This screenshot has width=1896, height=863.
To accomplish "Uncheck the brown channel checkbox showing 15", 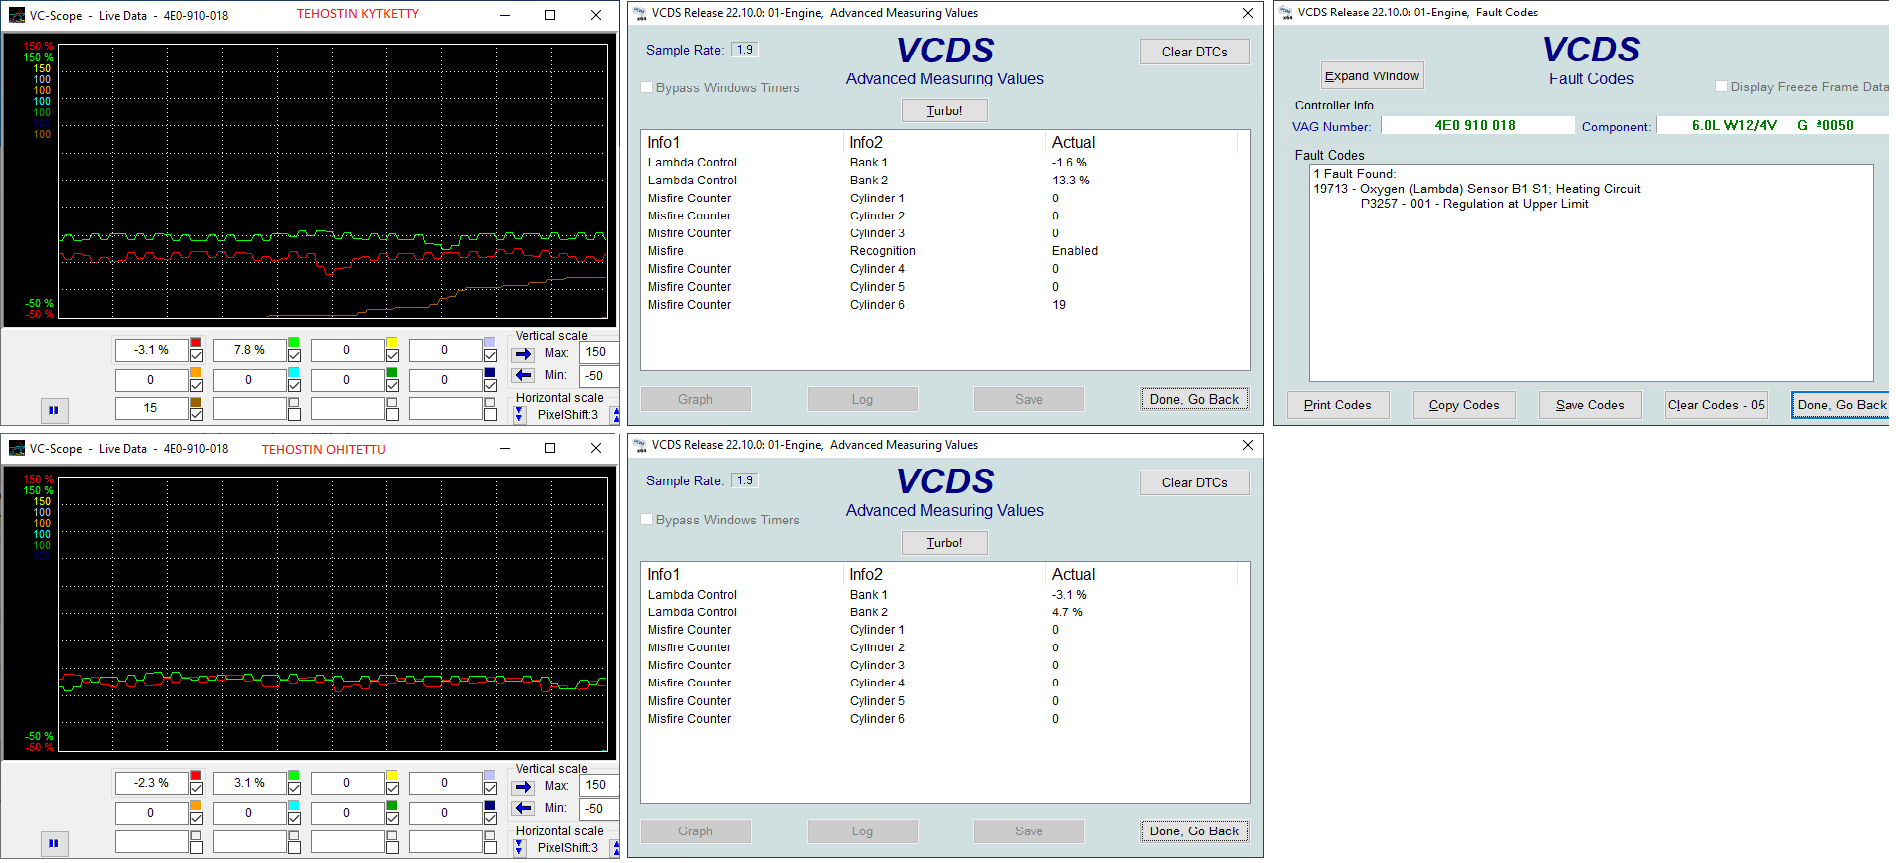I will (196, 414).
